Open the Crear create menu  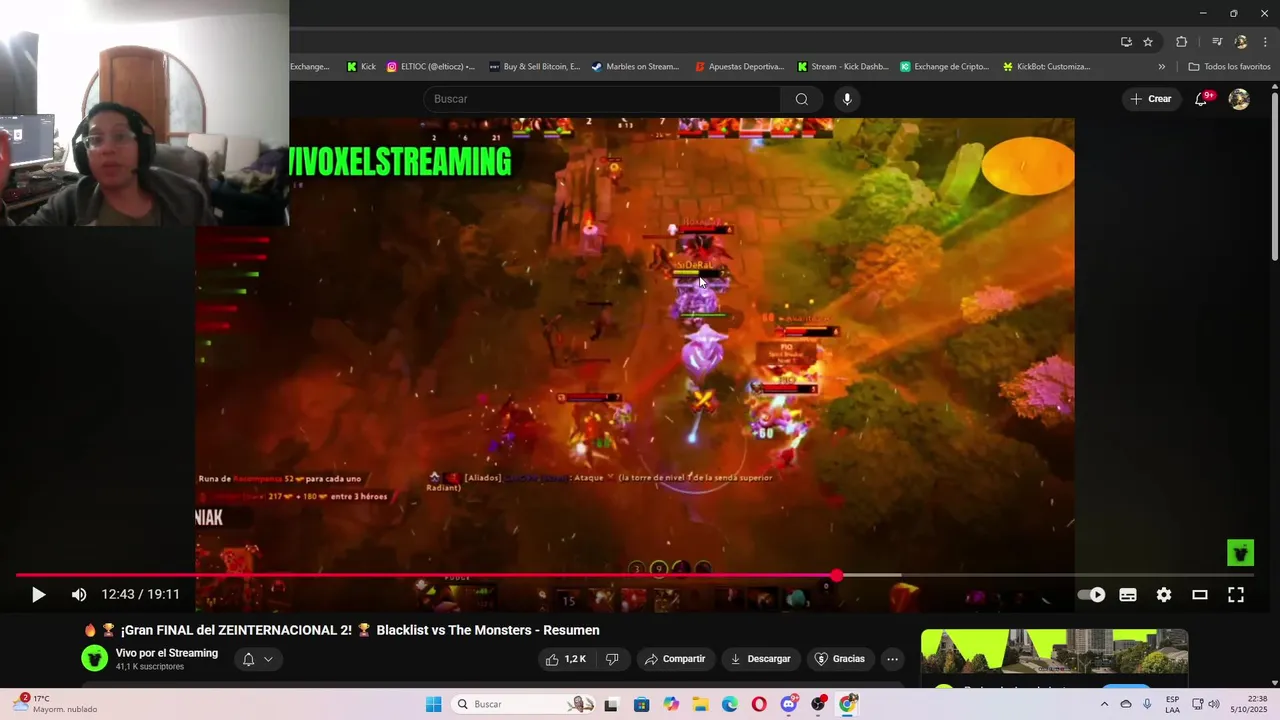pos(1150,99)
